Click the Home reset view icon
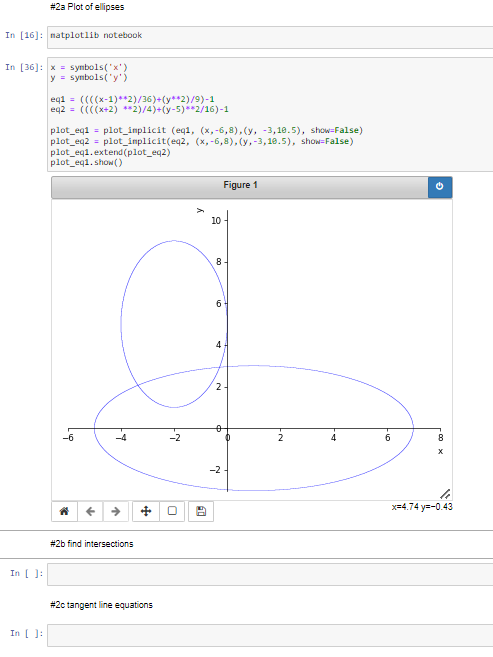Viewport: 493px width, 657px height. 64,511
